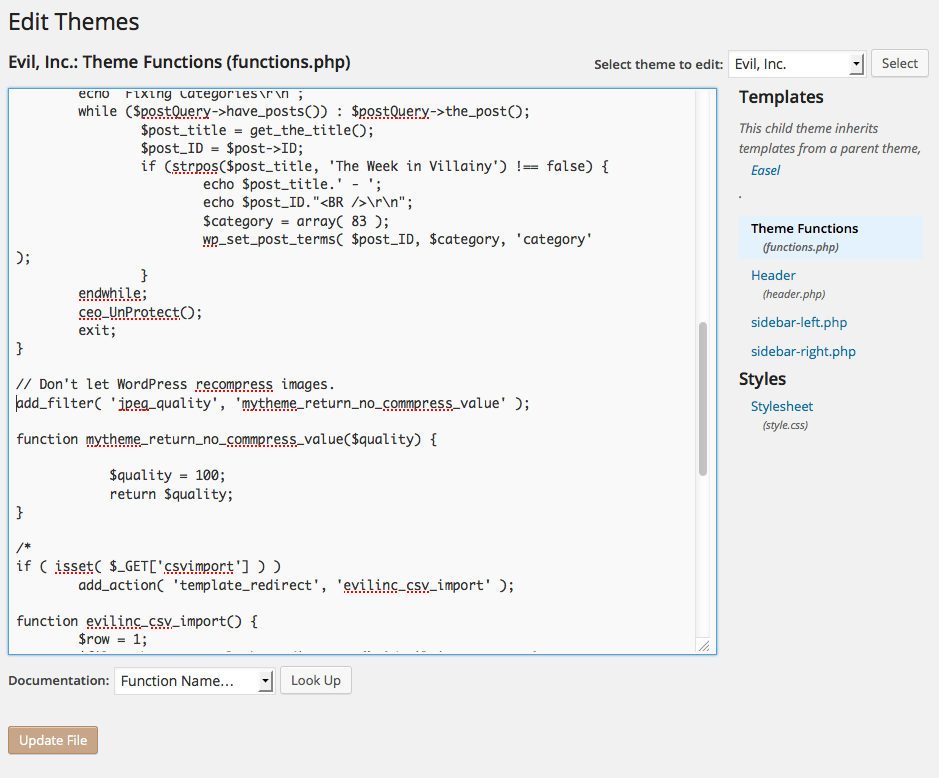
Task: Place cursor on the add_filter jpeg_quality line
Action: pos(273,403)
